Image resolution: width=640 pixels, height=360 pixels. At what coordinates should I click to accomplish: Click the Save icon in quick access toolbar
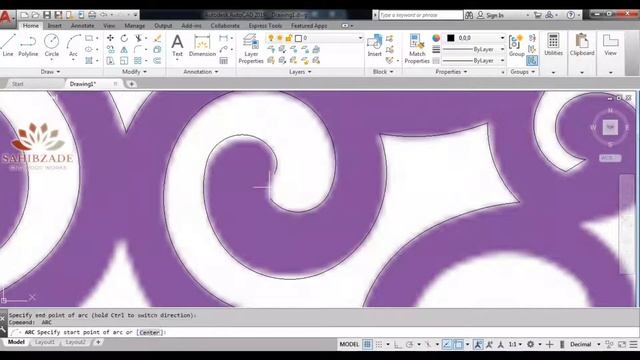coord(47,15)
